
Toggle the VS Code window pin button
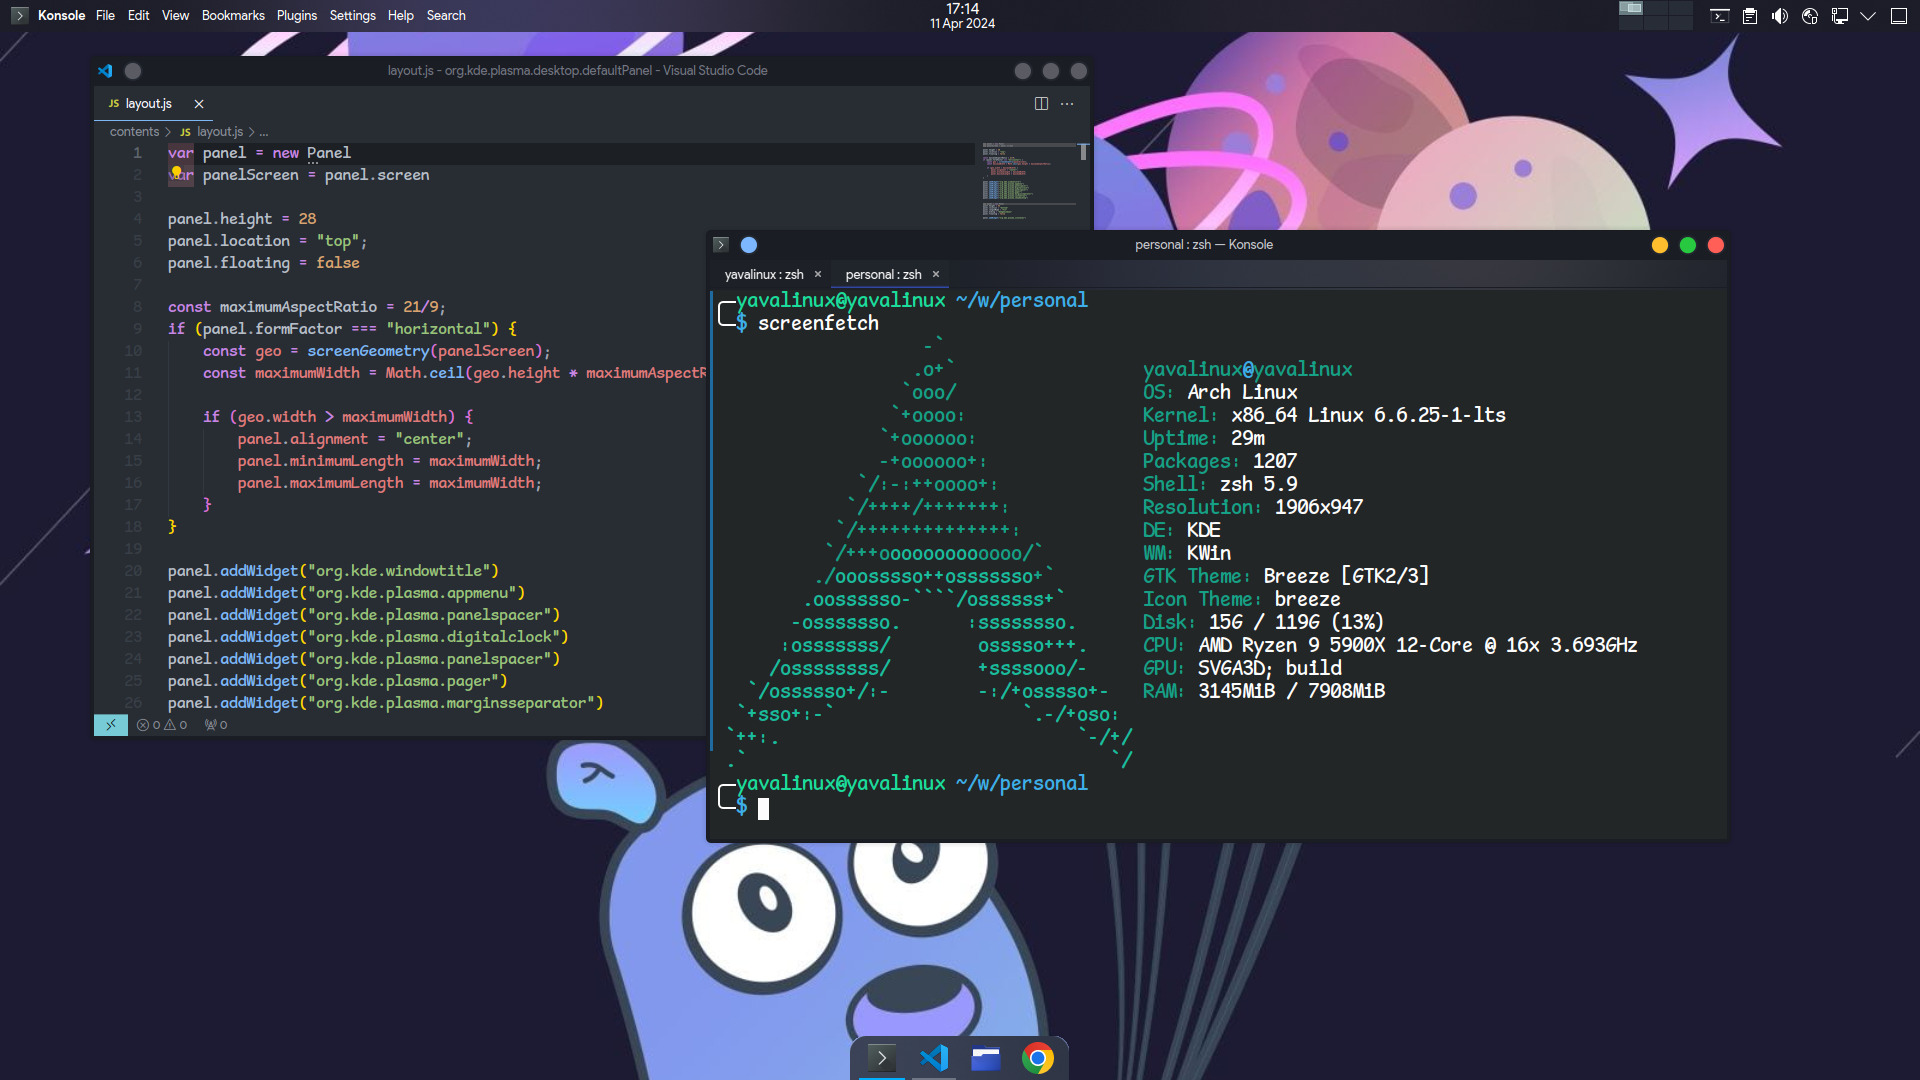[133, 71]
